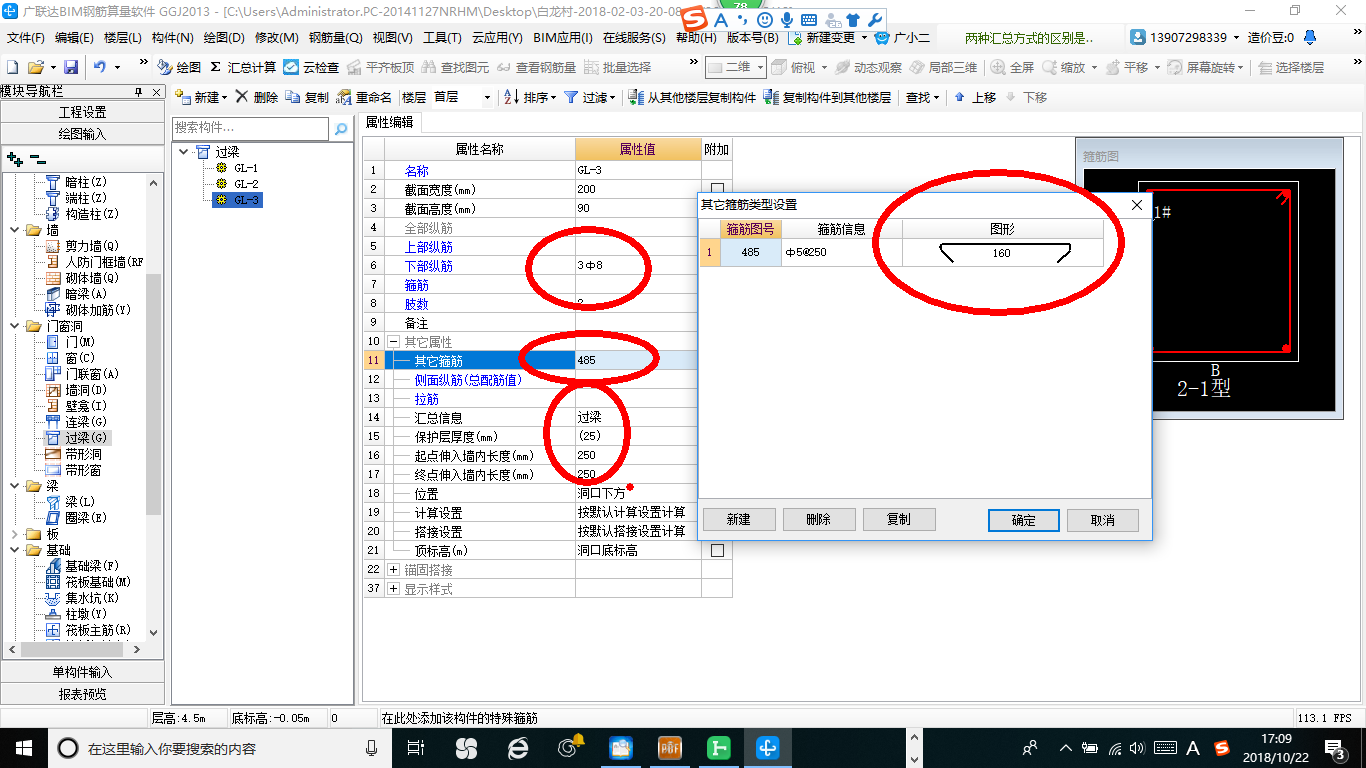Open 文件(F) menu
This screenshot has height=768, width=1366.
(25, 37)
